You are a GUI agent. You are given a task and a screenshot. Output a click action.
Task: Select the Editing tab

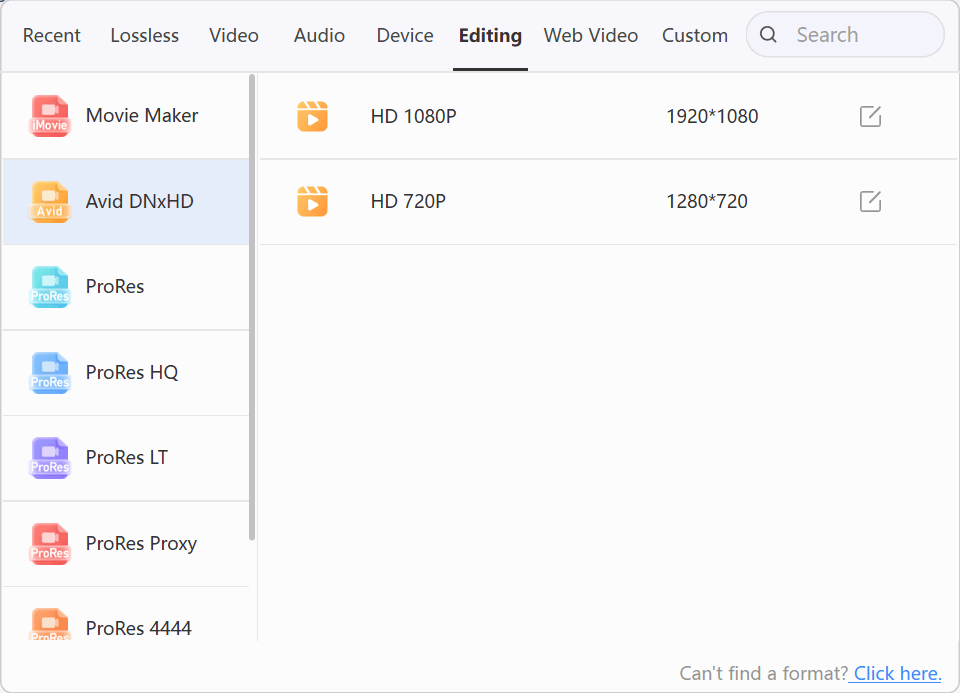[x=490, y=36]
